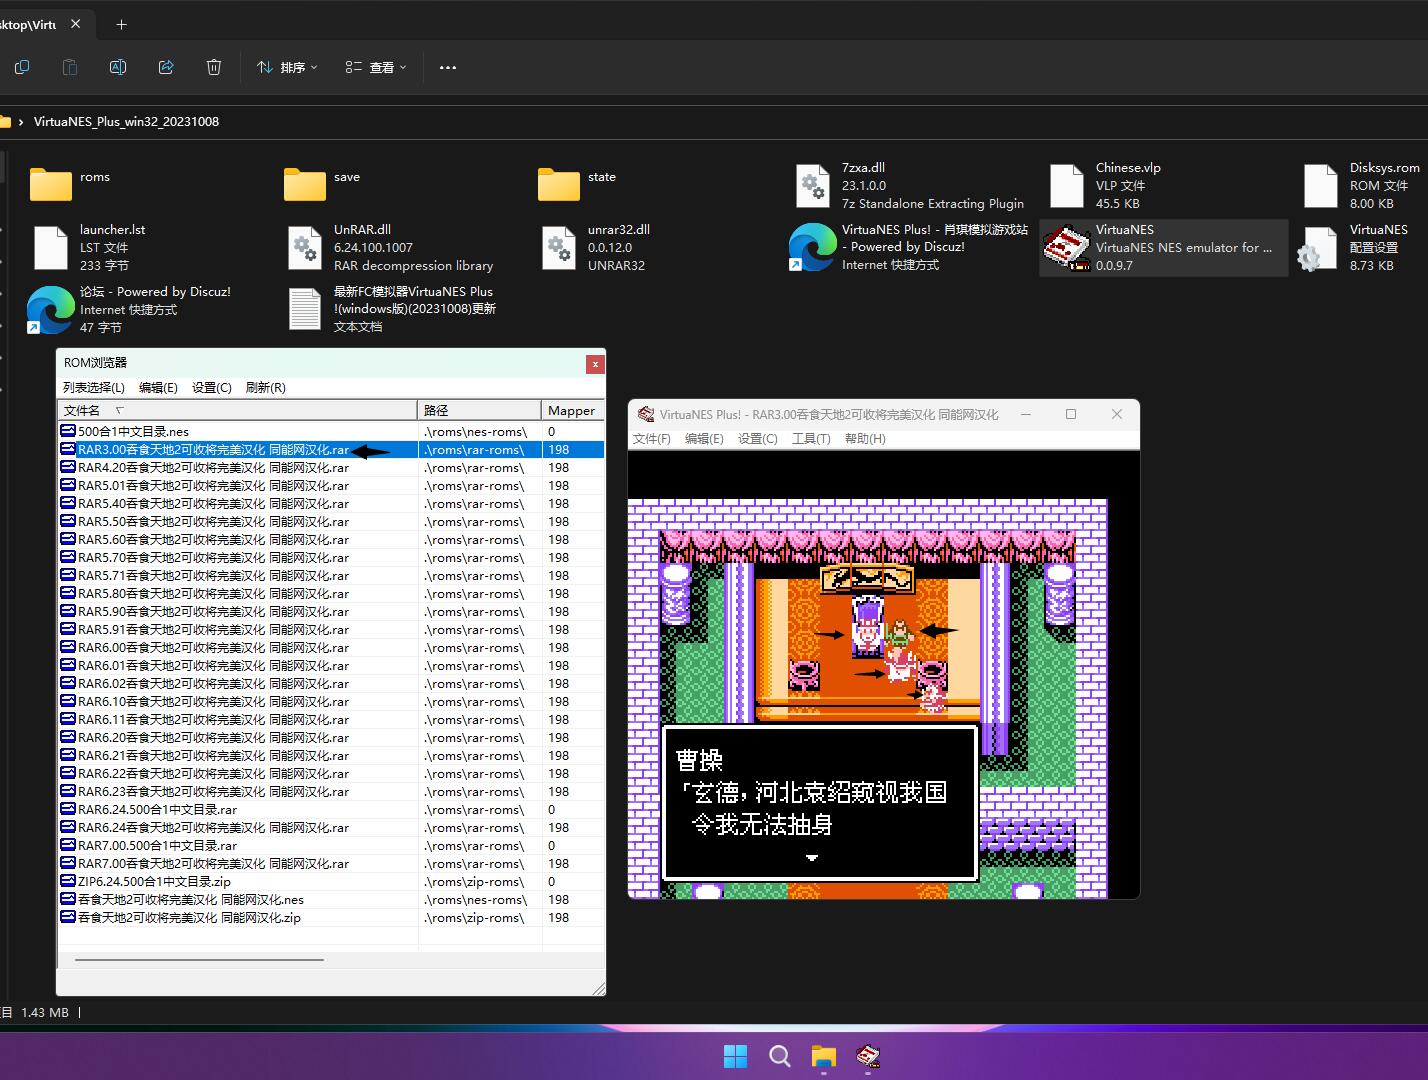This screenshot has width=1428, height=1080.
Task: Open 文件(F) menu in VirtuaNES window
Action: tap(652, 439)
